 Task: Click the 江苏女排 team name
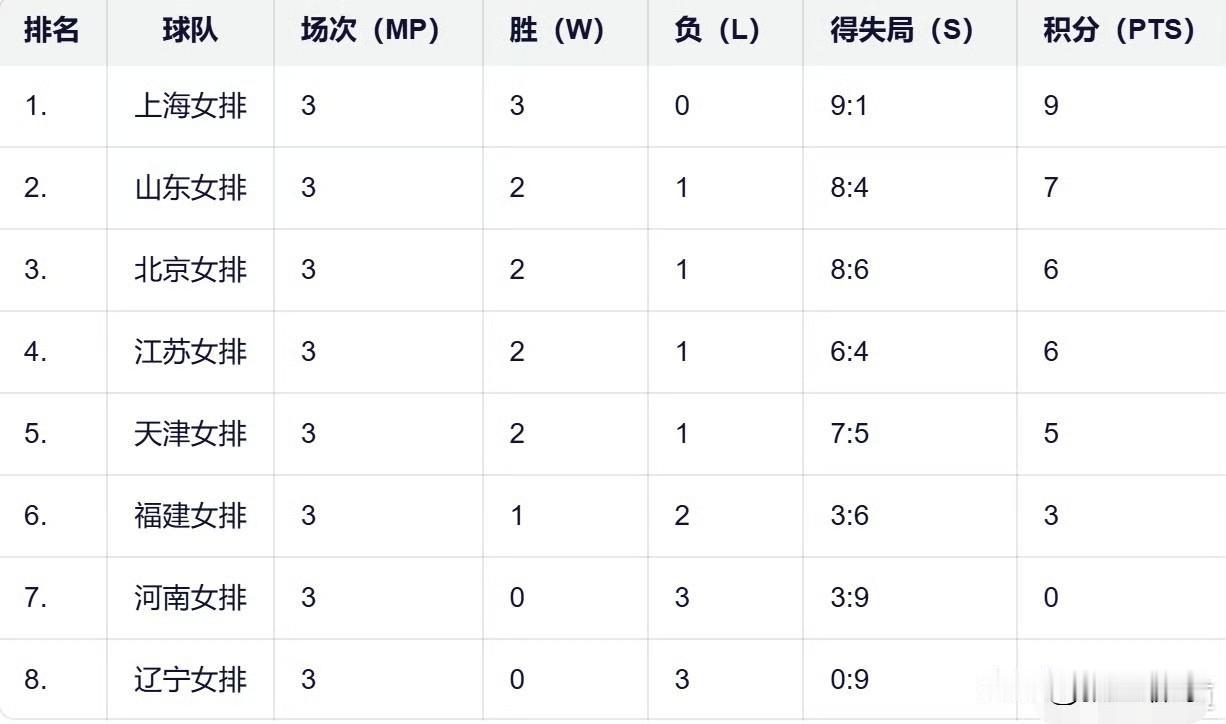pyautogui.click(x=190, y=352)
